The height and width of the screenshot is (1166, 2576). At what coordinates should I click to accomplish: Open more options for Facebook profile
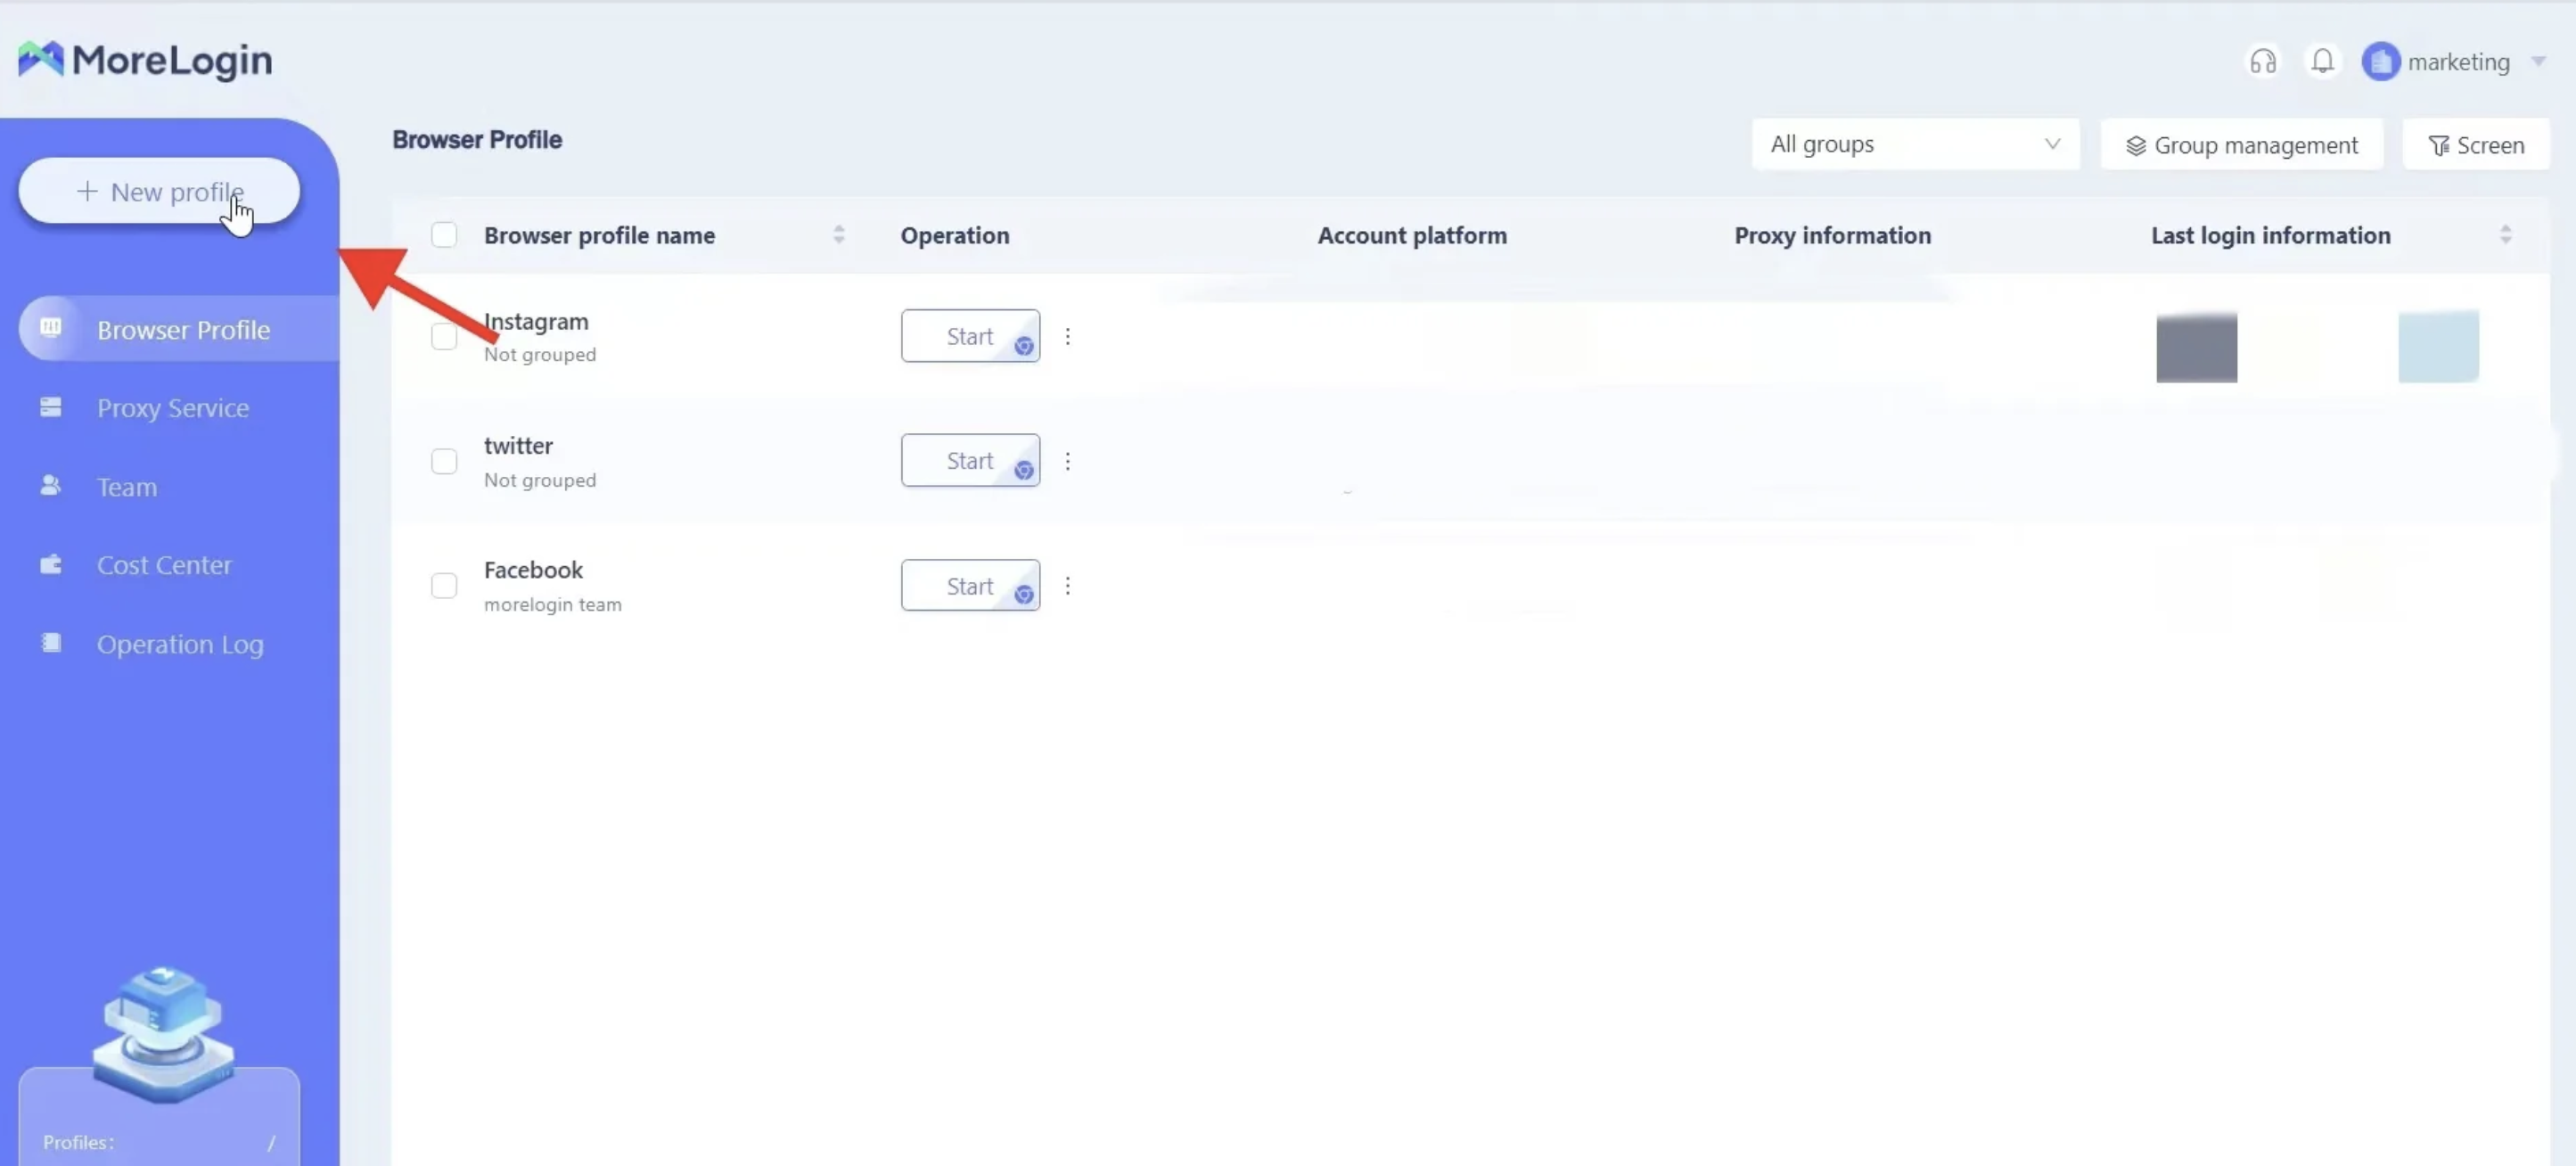(1067, 585)
